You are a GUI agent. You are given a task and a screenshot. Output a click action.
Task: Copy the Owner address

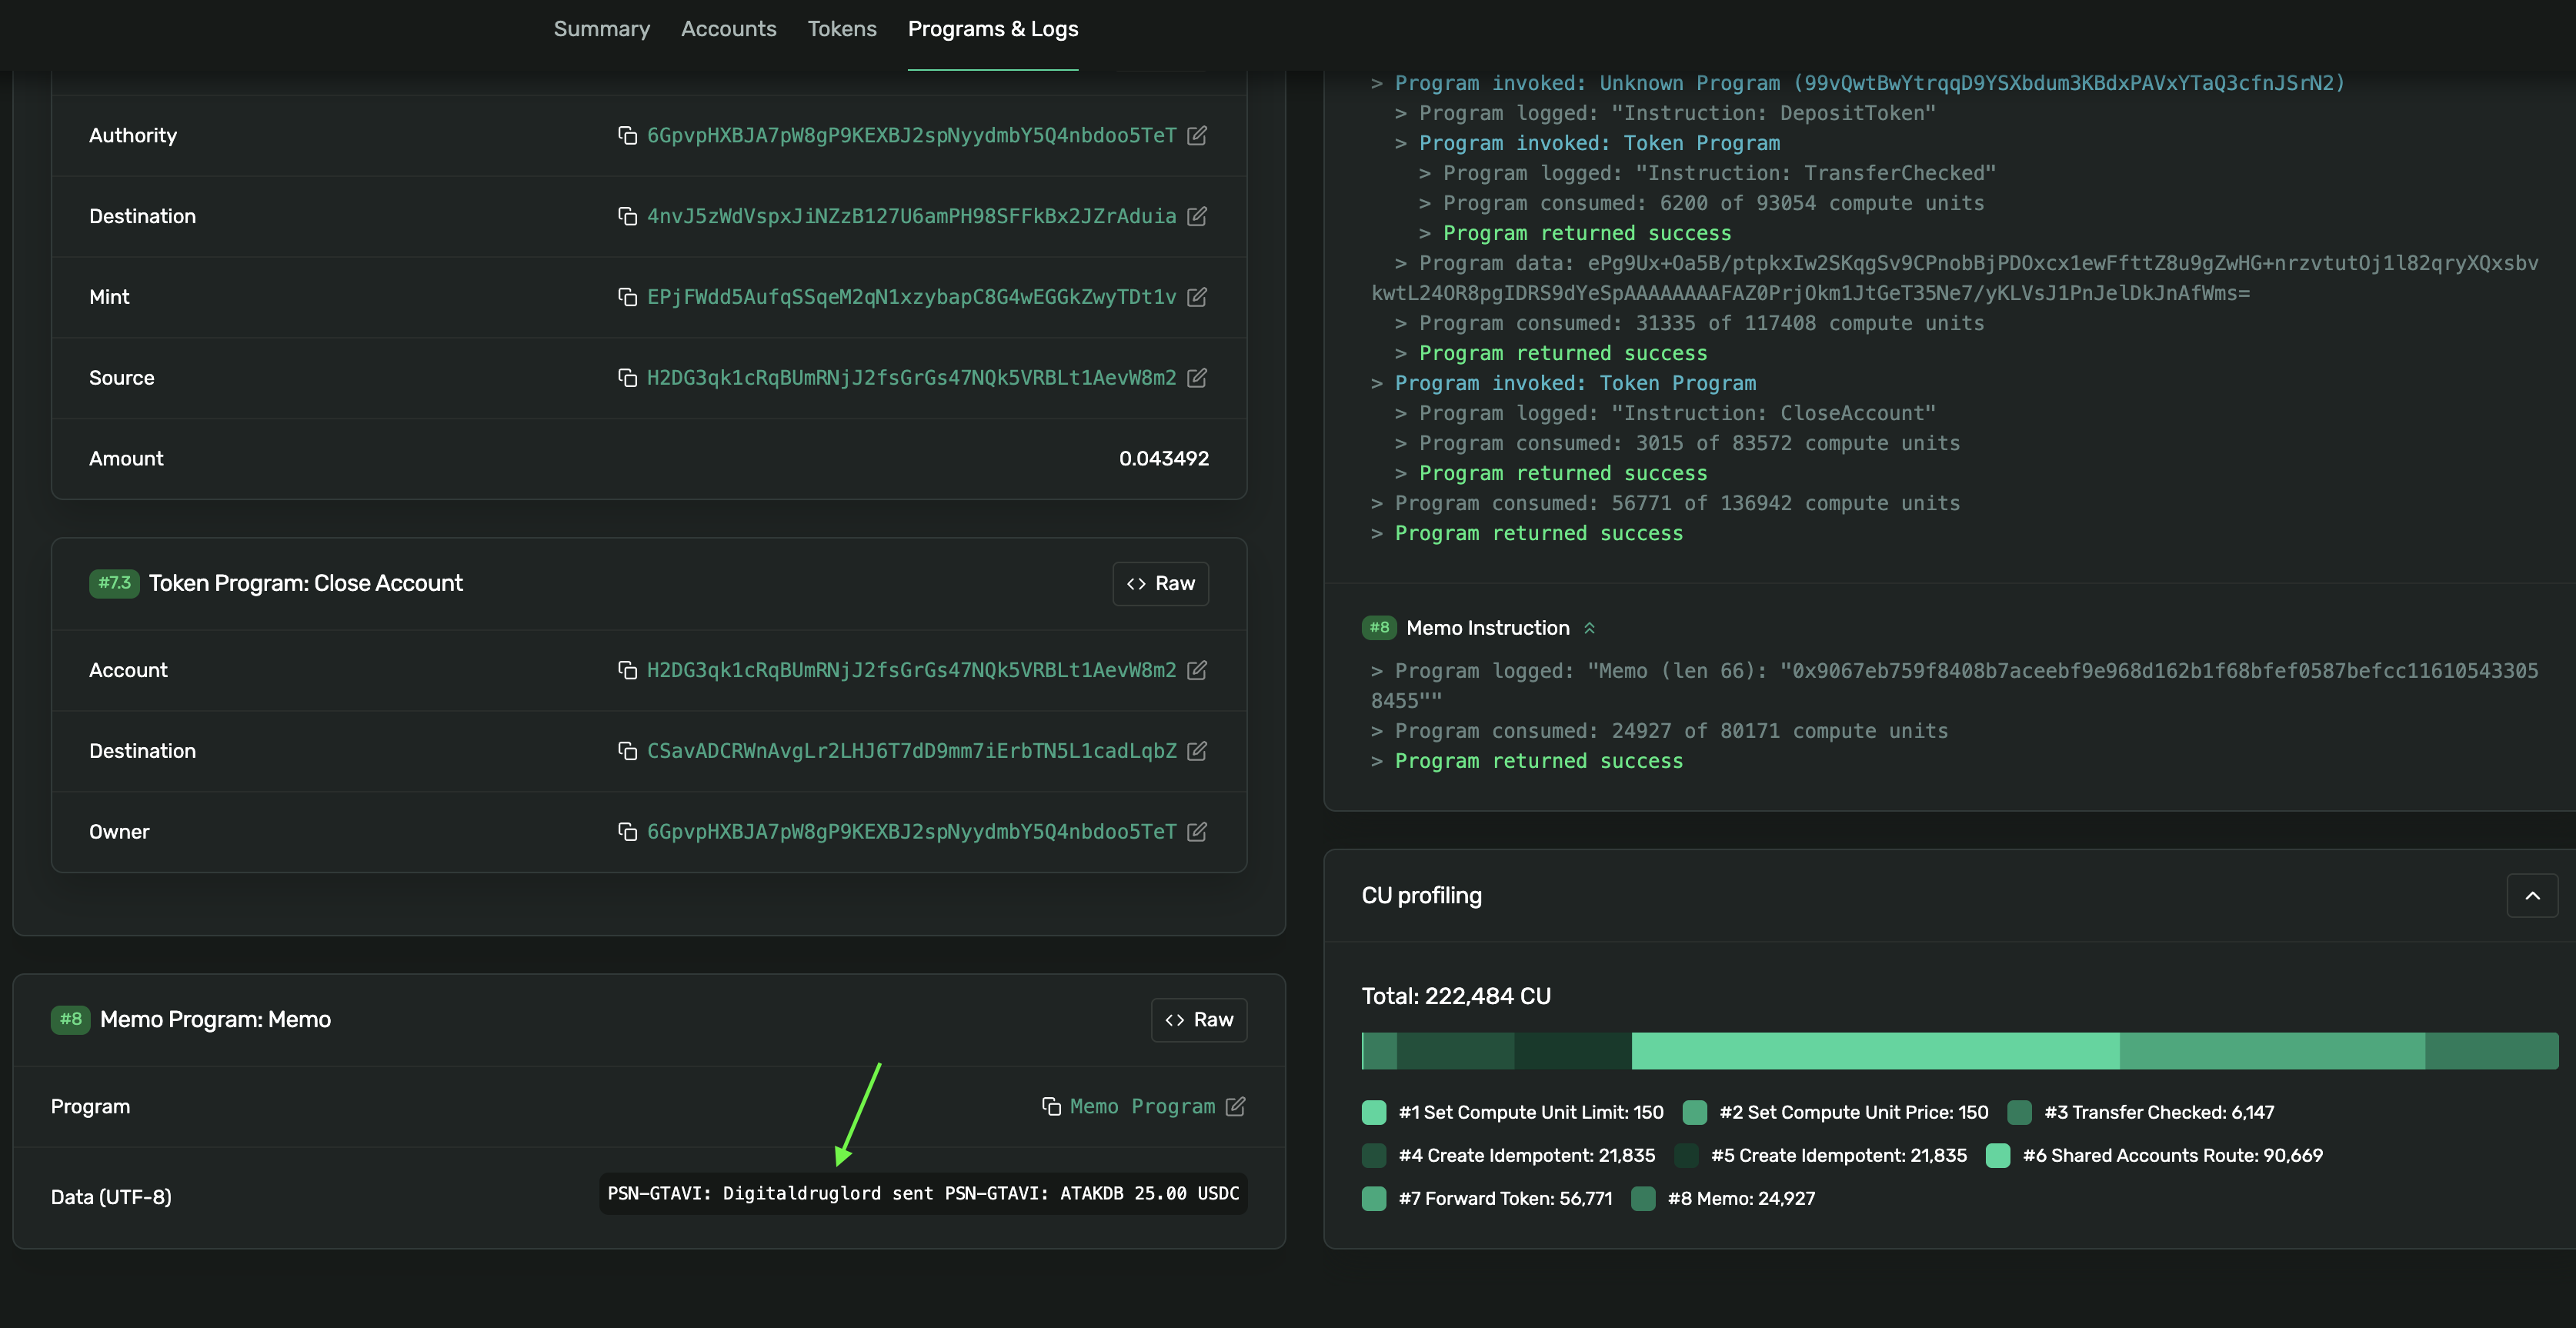[x=627, y=832]
